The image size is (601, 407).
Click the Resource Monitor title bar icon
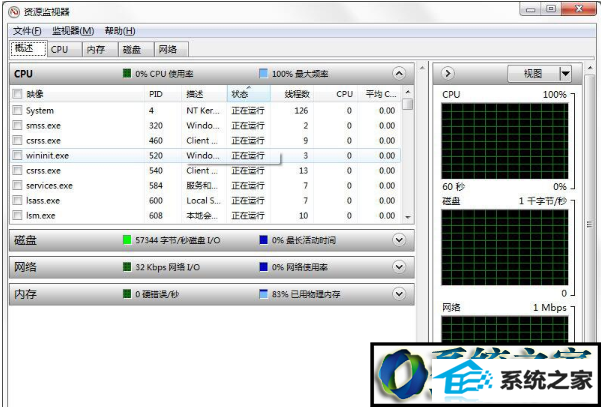pos(13,12)
